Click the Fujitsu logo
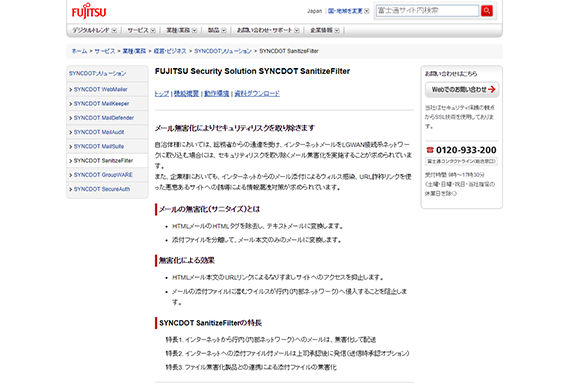This screenshot has height=392, width=567. [89, 11]
